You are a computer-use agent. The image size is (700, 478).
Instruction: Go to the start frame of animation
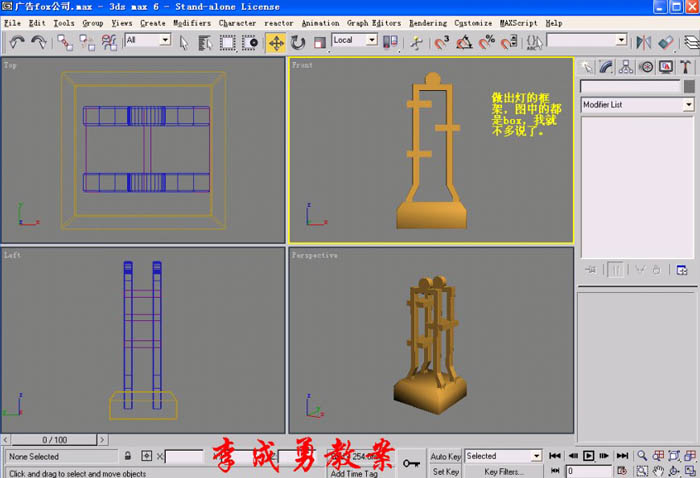click(555, 455)
